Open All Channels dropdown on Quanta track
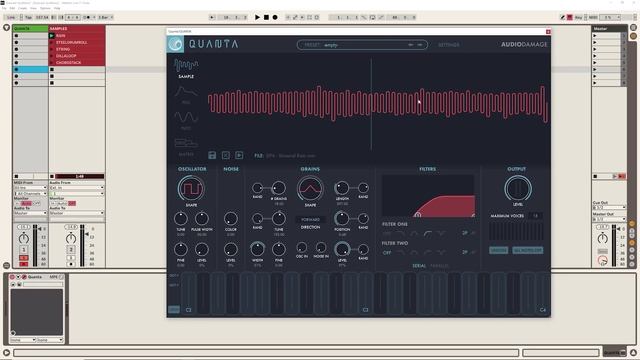 click(31, 193)
